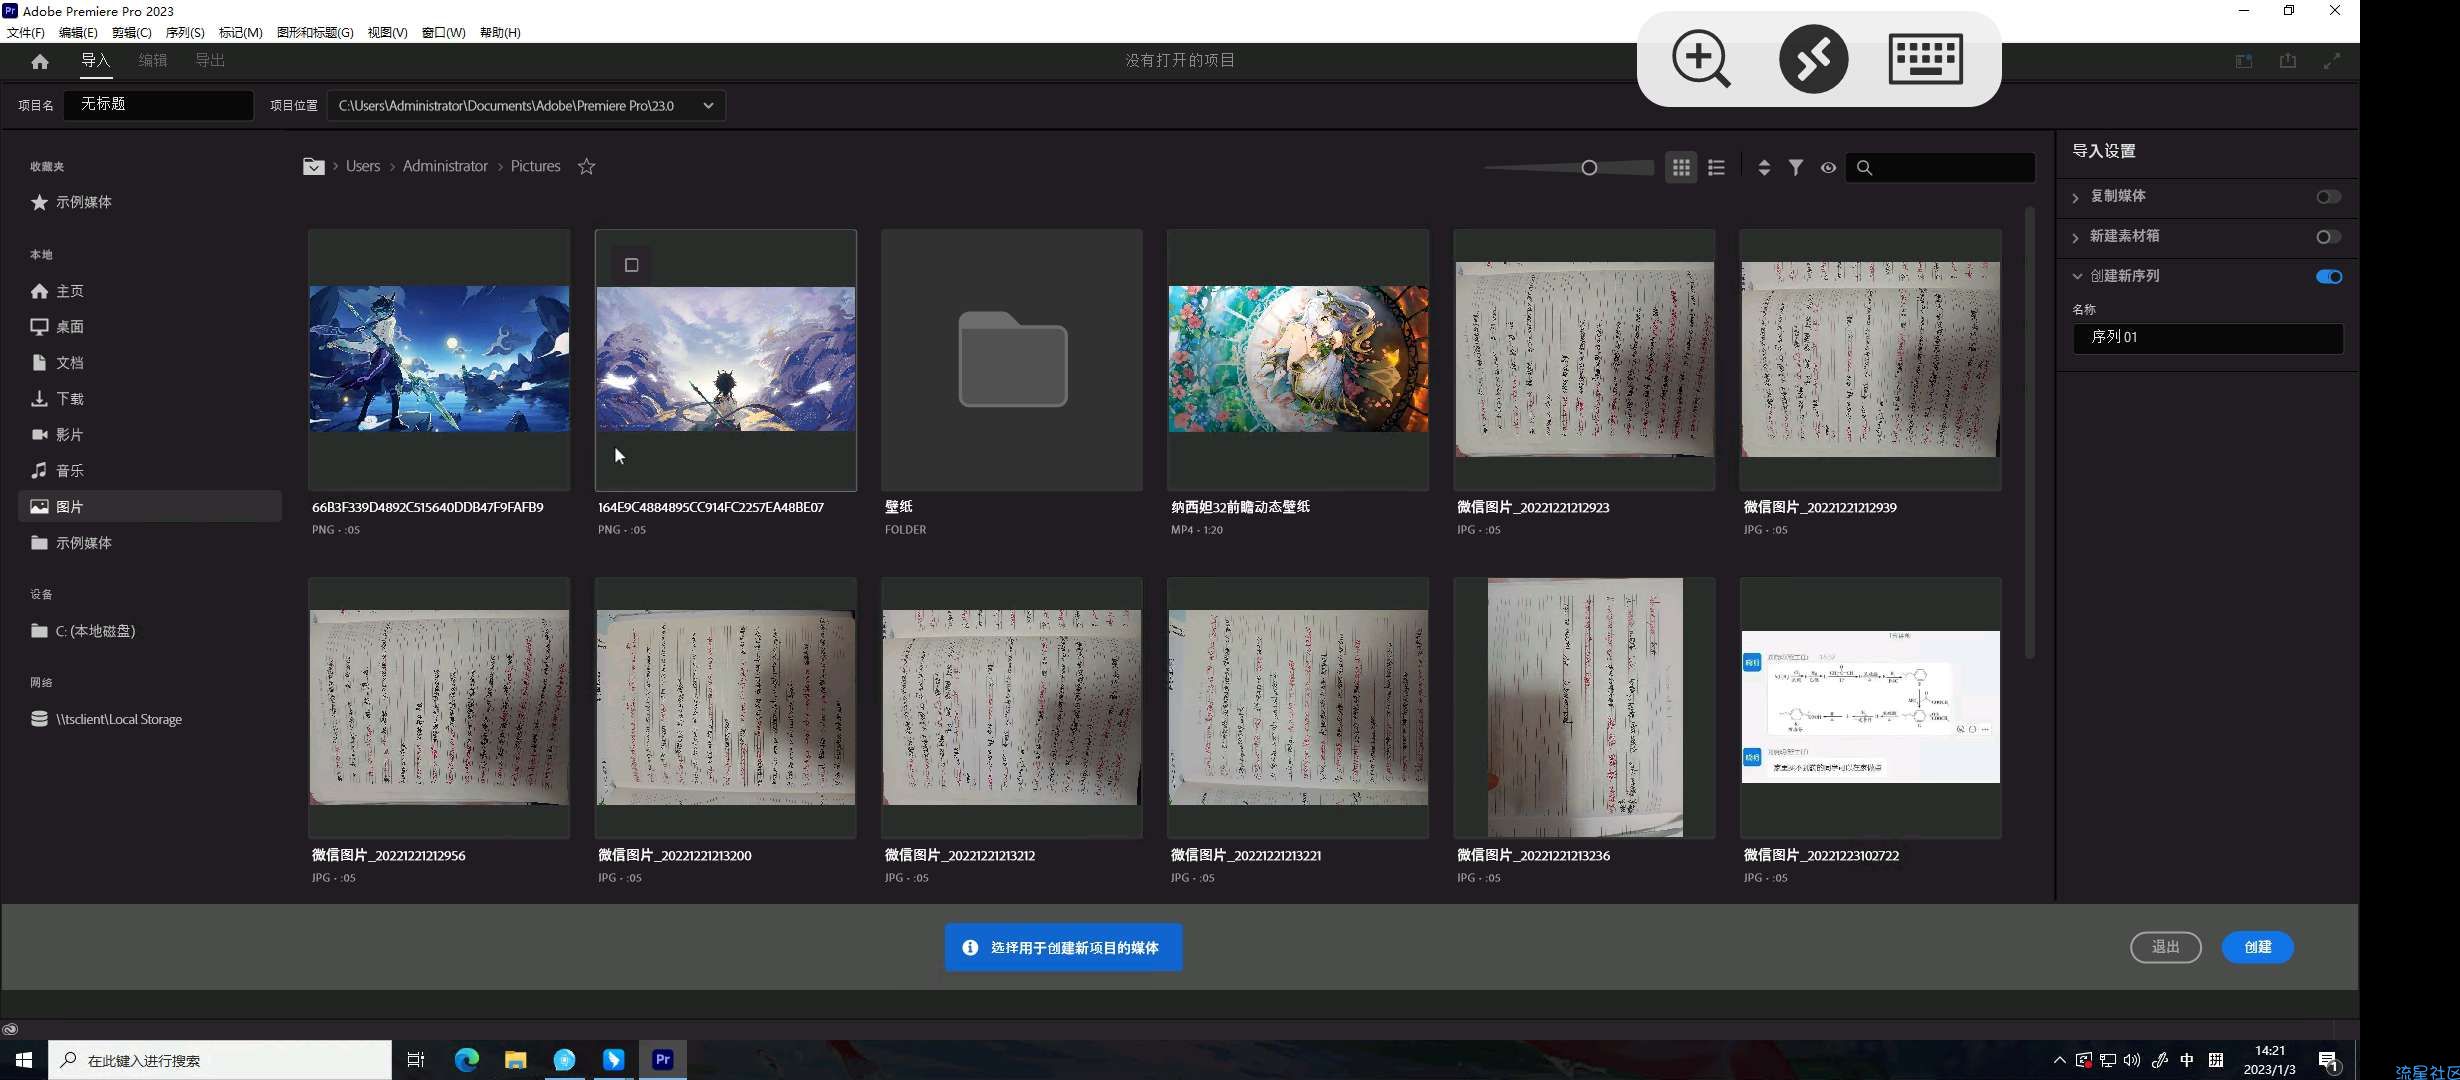This screenshot has height=1080, width=2460.
Task: Click the blue Create (创建) button
Action: click(2257, 947)
